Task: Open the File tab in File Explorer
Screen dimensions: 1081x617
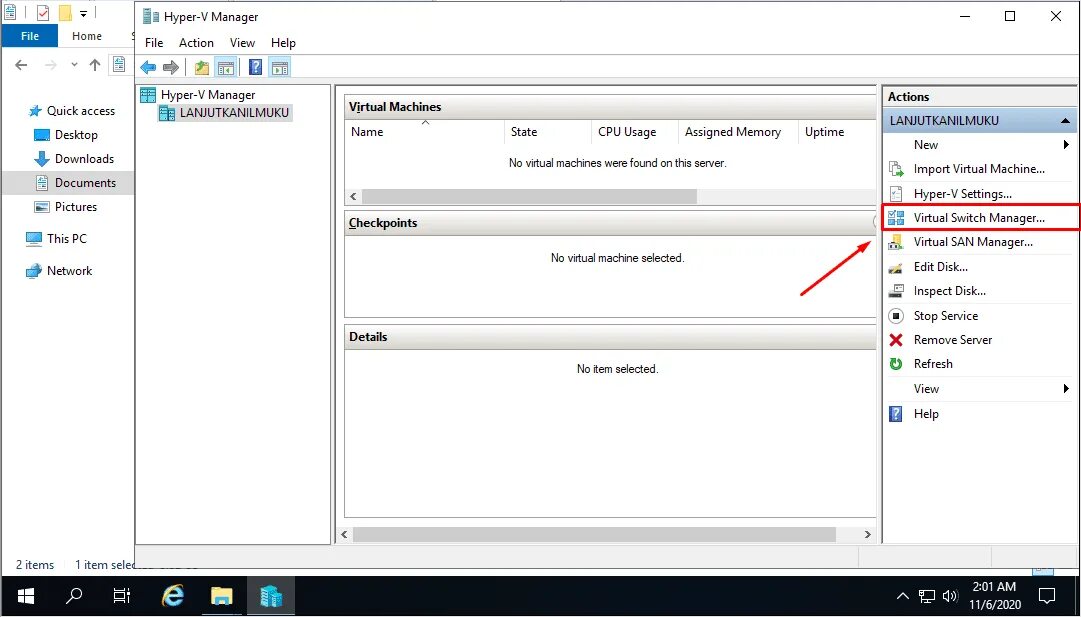Action: (x=30, y=36)
